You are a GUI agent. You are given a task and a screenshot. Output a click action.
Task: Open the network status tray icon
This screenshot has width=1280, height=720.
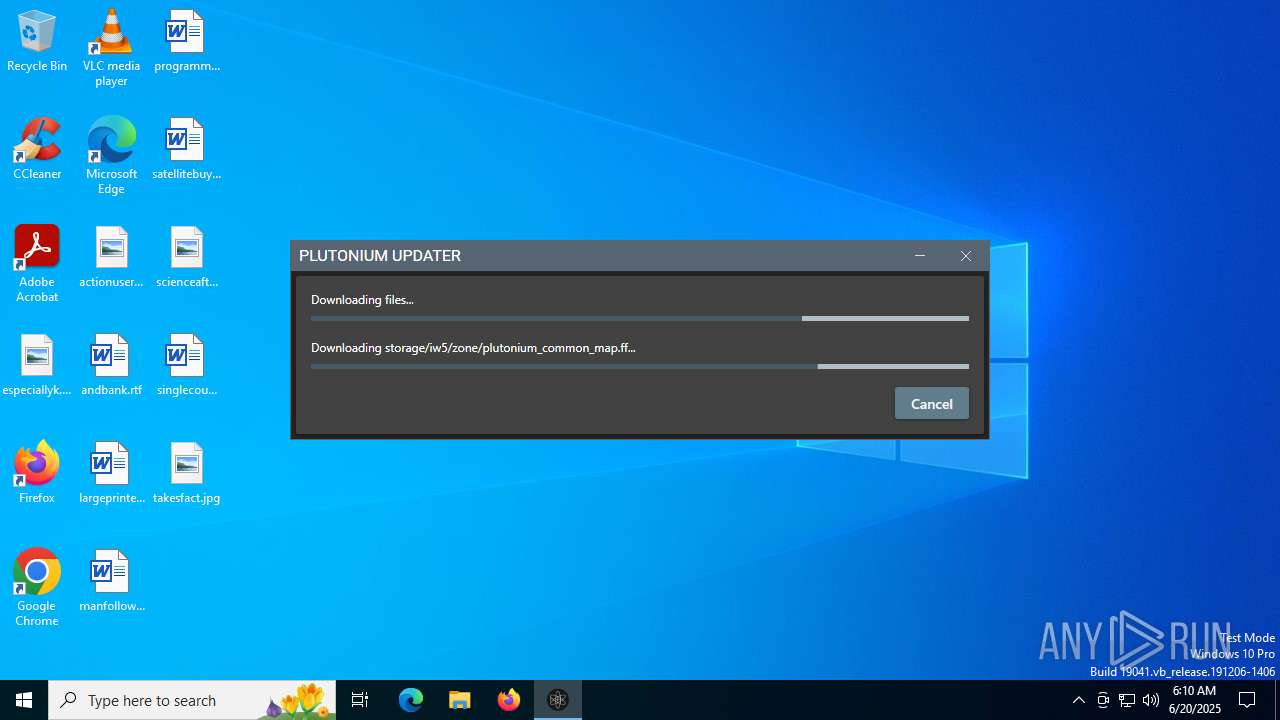tap(1127, 700)
